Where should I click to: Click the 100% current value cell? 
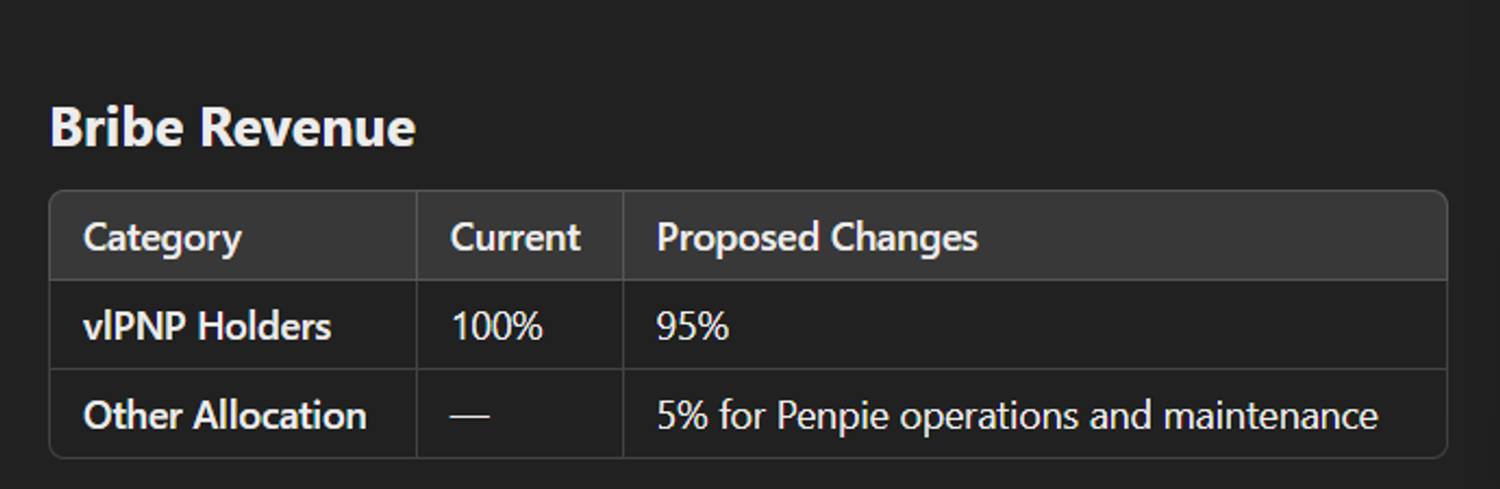click(x=497, y=327)
